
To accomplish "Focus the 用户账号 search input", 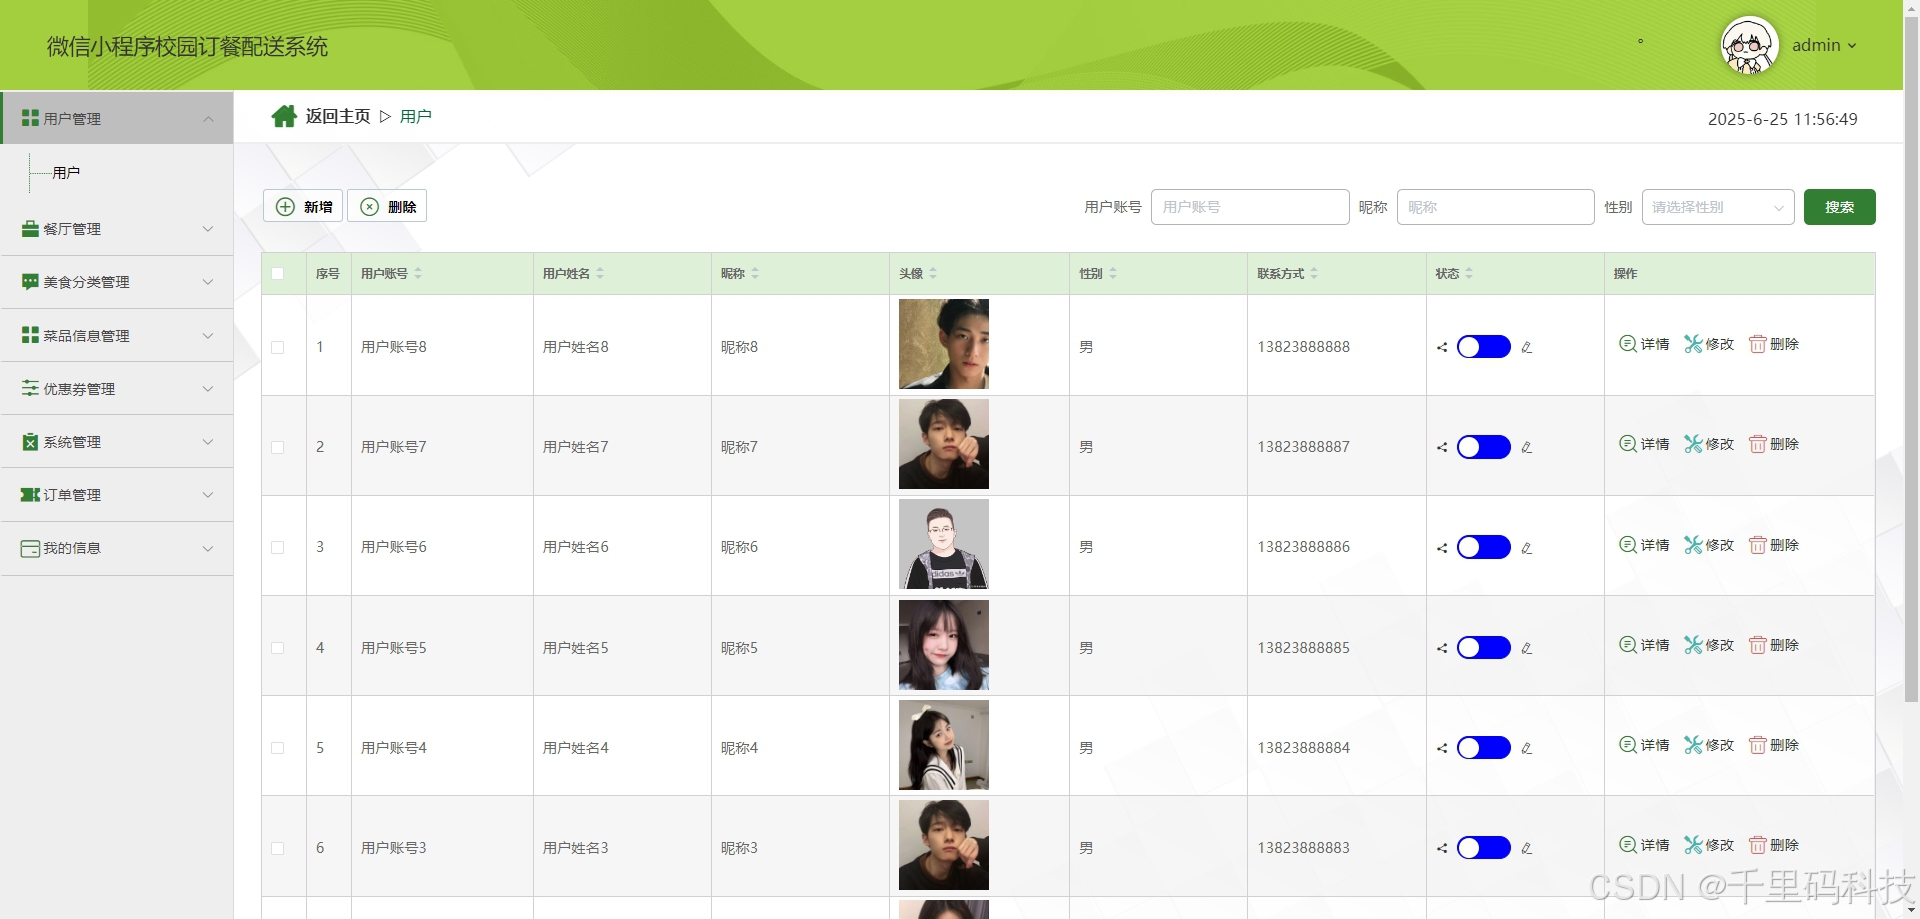I will tap(1250, 207).
